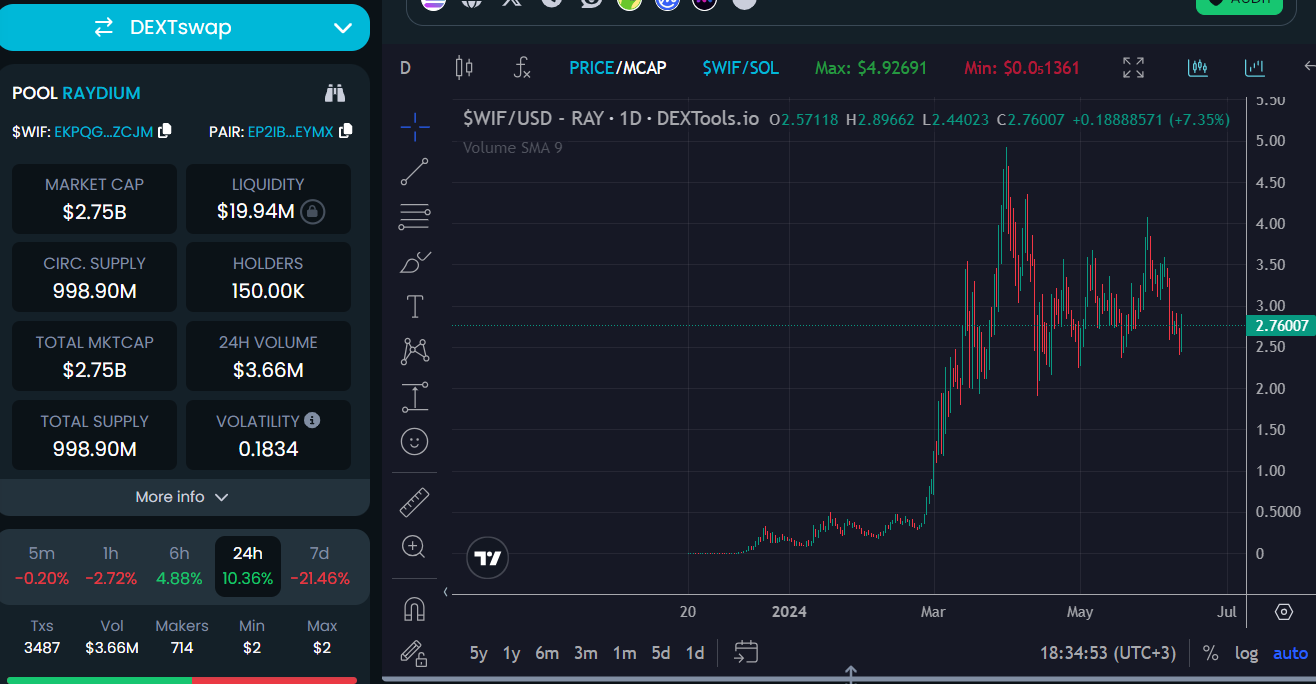Switch chart pair via $WIF/SOL
The height and width of the screenshot is (684, 1316).
click(x=740, y=68)
